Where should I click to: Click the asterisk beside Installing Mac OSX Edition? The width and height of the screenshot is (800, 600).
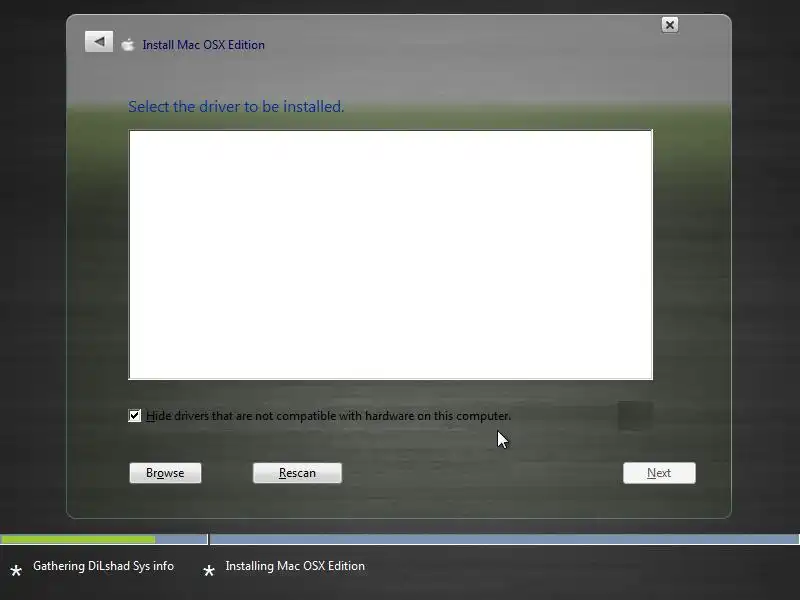[209, 570]
